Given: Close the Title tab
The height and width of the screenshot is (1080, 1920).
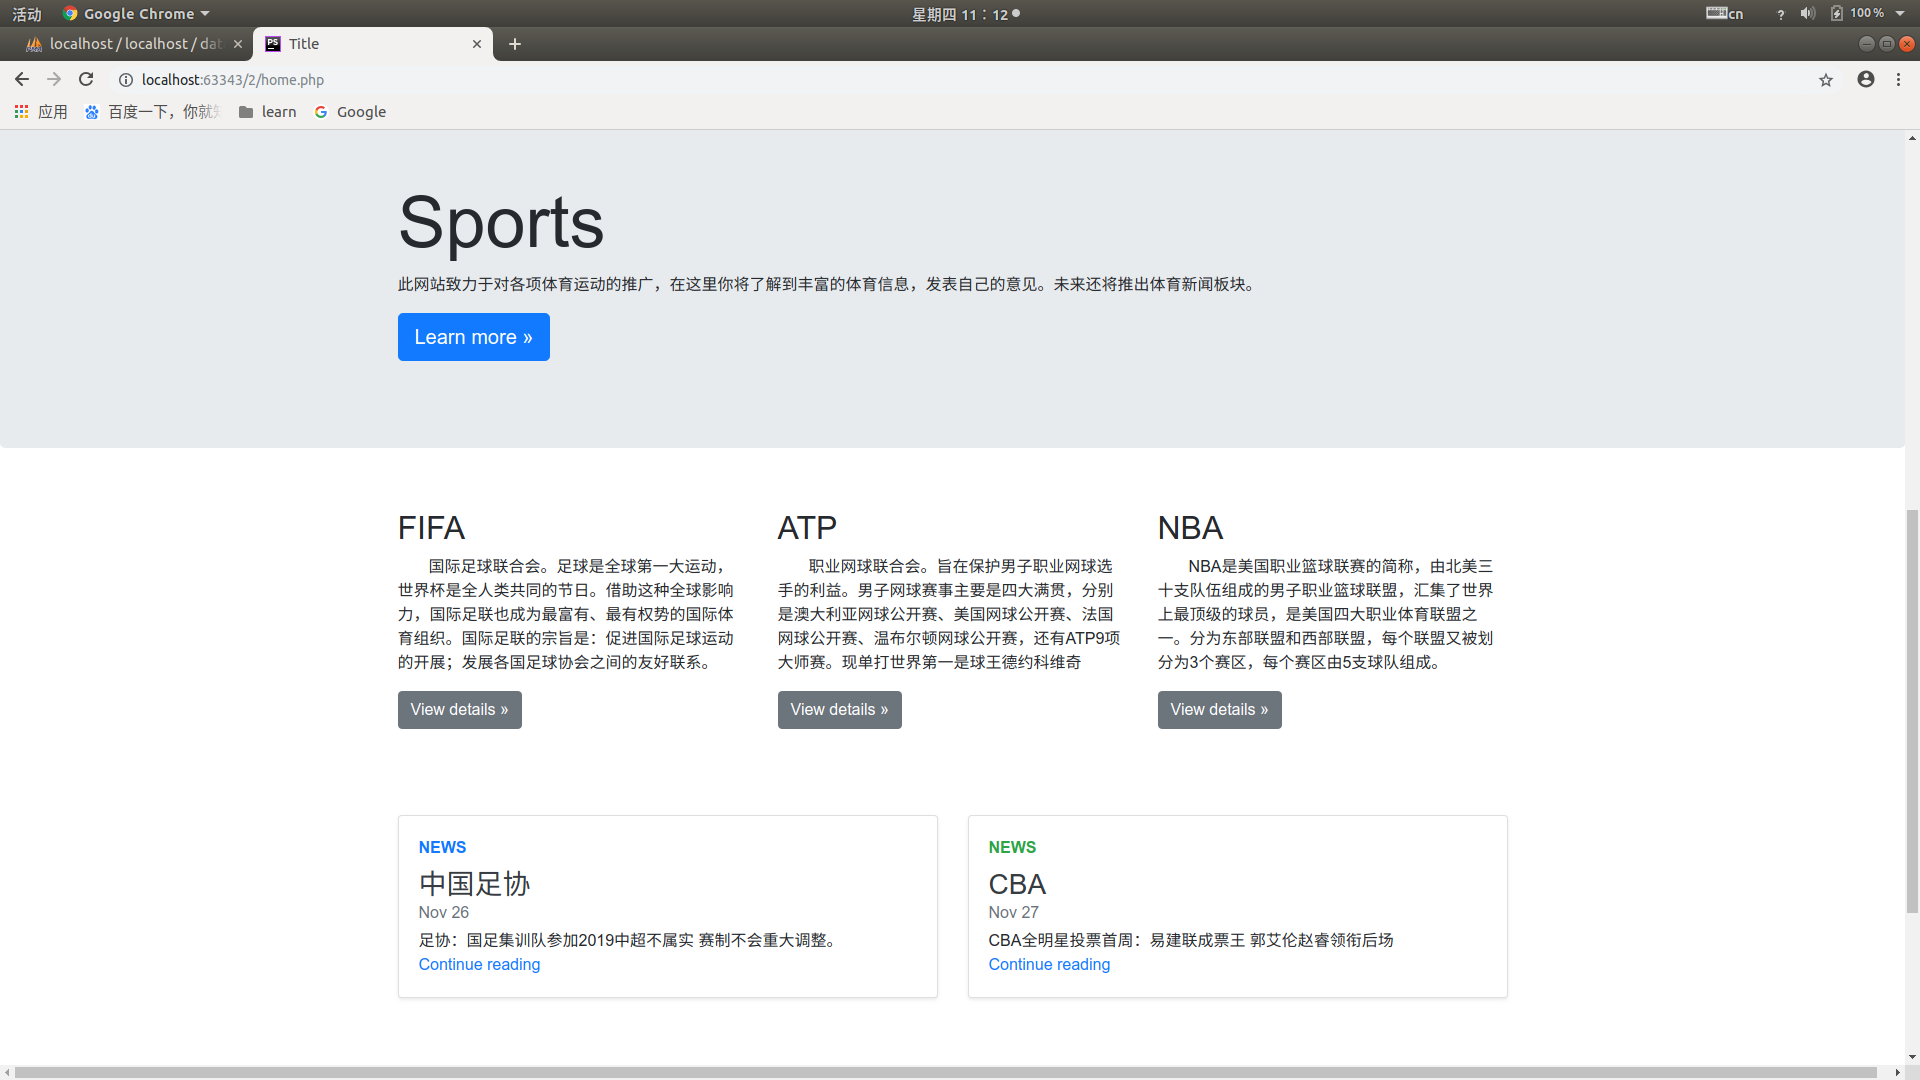Looking at the screenshot, I should click(x=477, y=44).
